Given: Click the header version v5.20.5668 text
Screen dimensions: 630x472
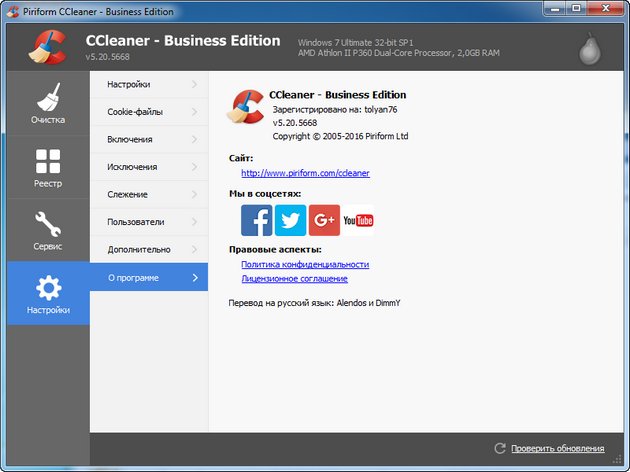Looking at the screenshot, I should click(107, 57).
